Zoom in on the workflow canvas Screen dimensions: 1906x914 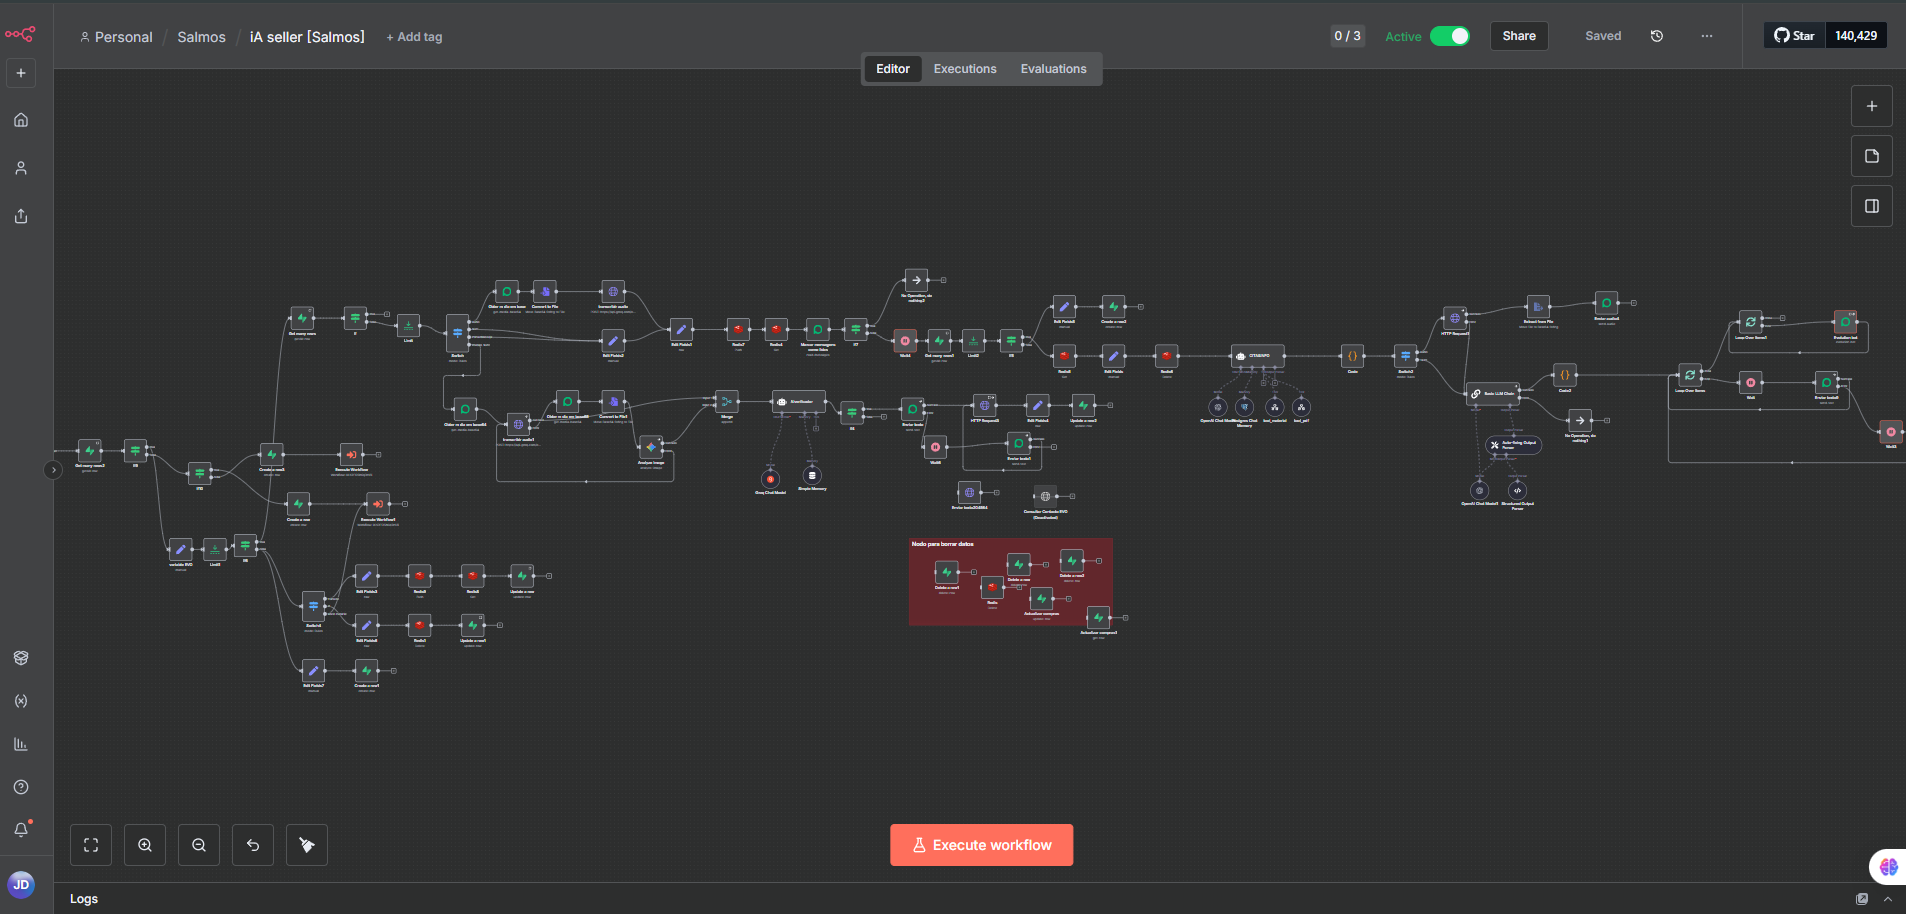click(x=145, y=845)
